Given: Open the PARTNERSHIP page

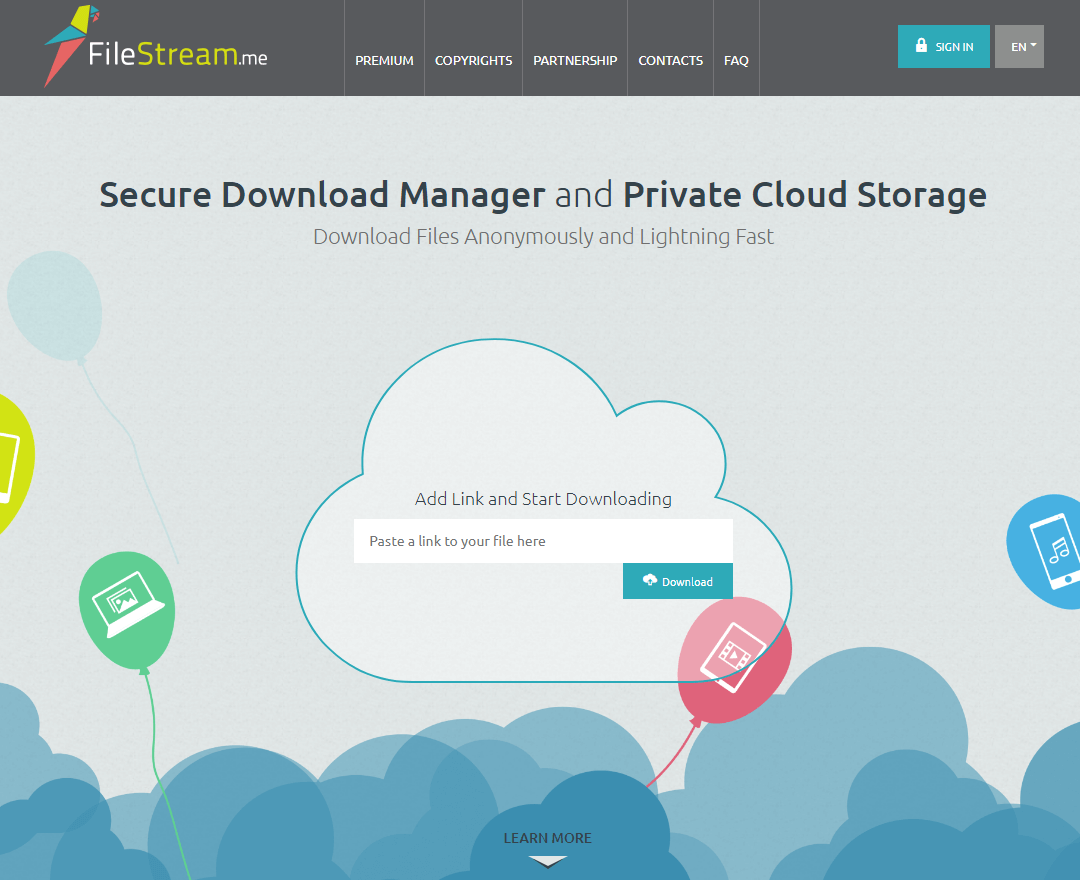Looking at the screenshot, I should [x=575, y=61].
